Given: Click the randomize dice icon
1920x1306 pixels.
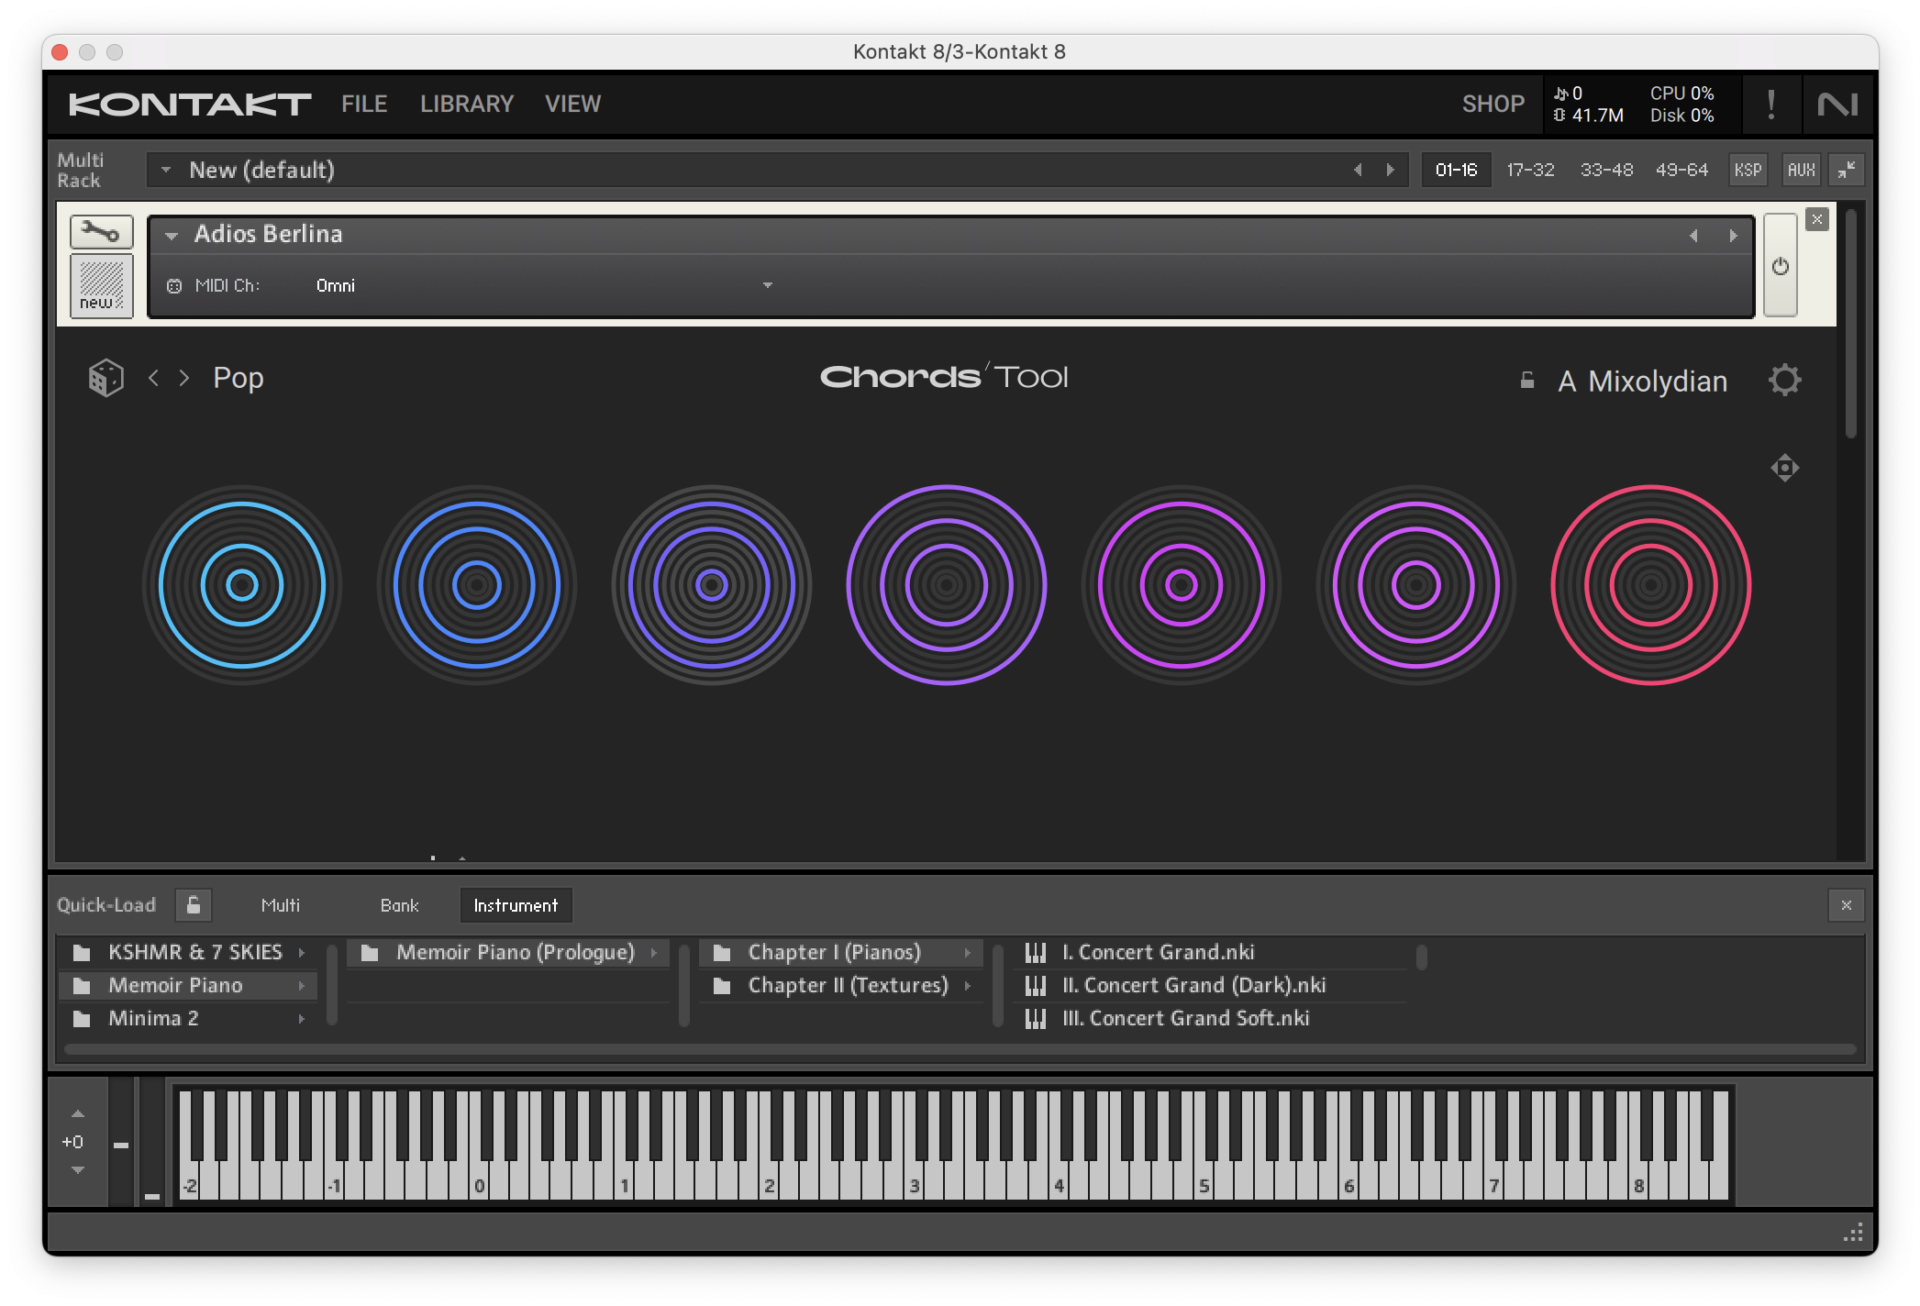Looking at the screenshot, I should pos(105,378).
